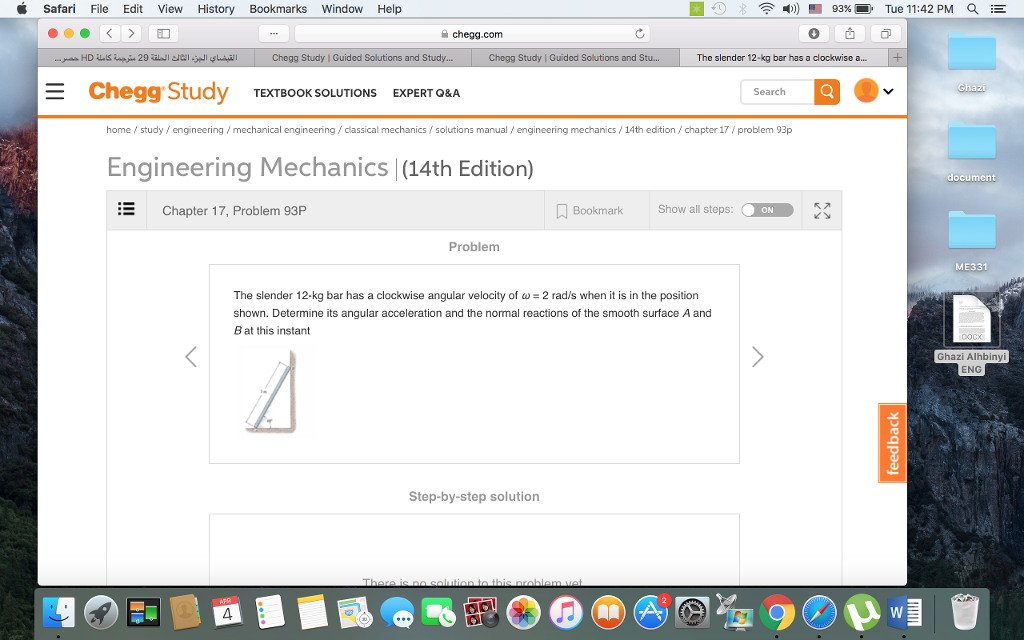
Task: Show Safari downloads
Action: (814, 34)
